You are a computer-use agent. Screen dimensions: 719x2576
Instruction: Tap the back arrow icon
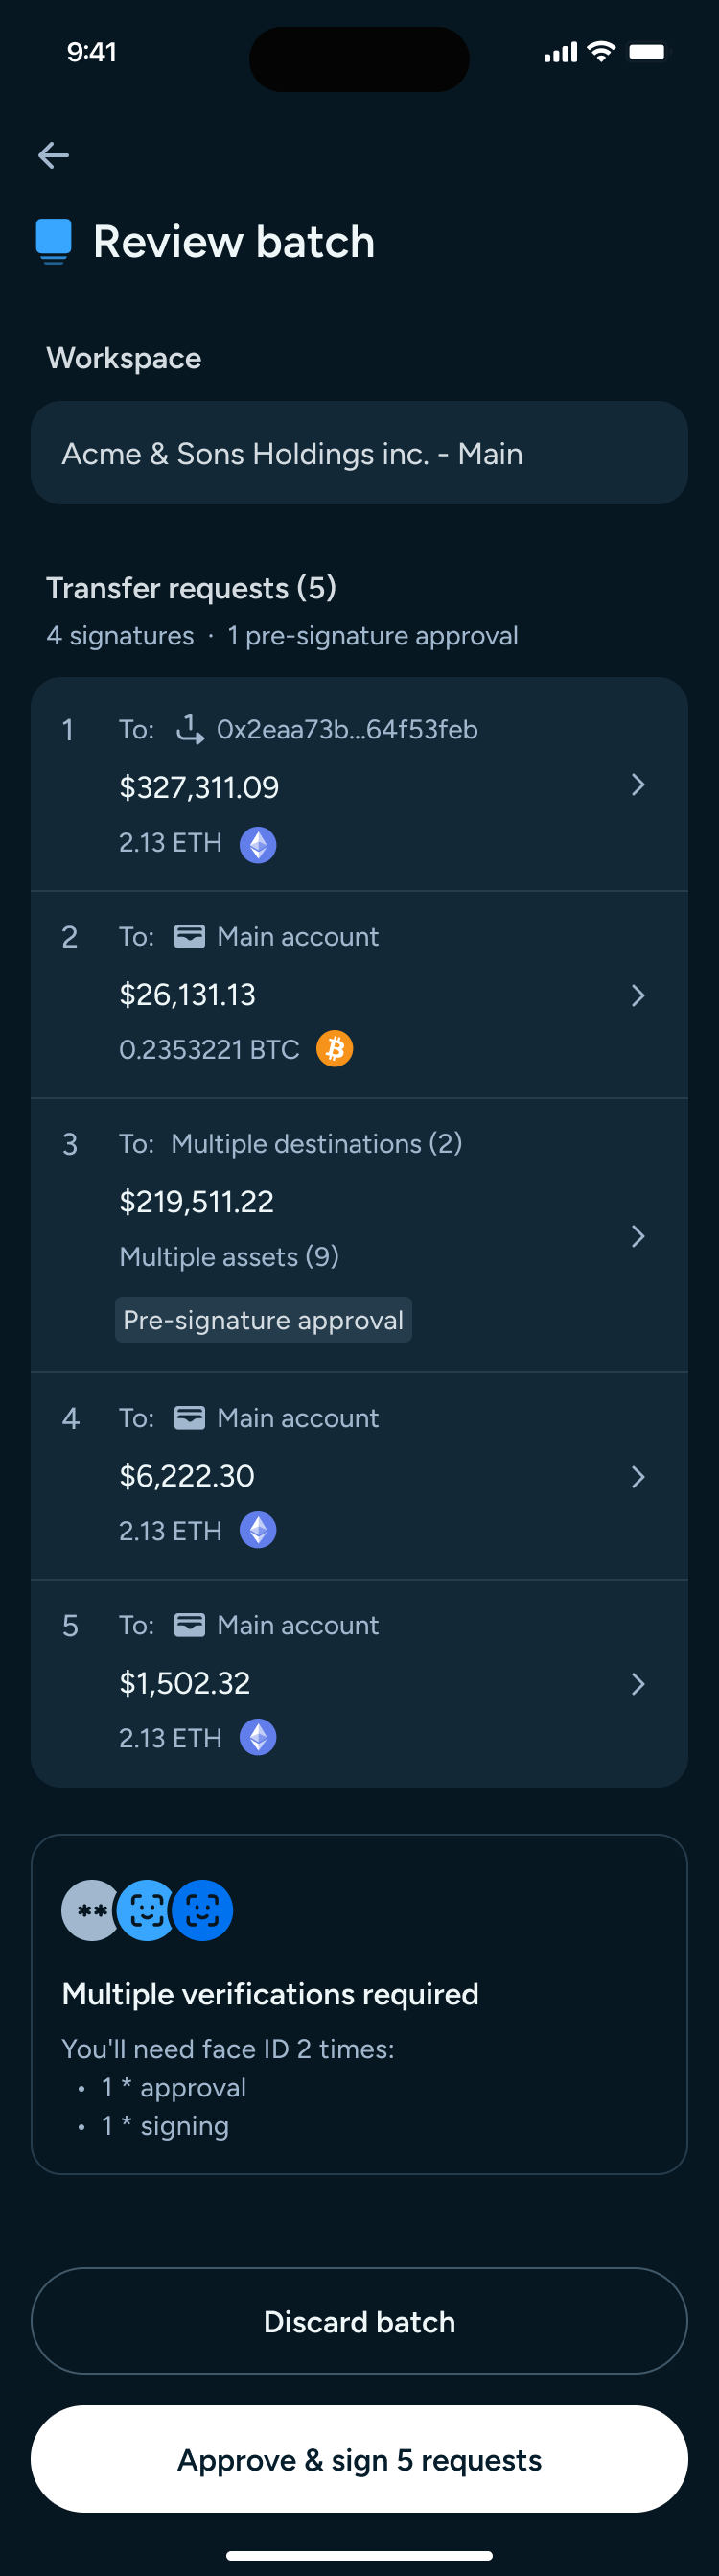click(53, 155)
